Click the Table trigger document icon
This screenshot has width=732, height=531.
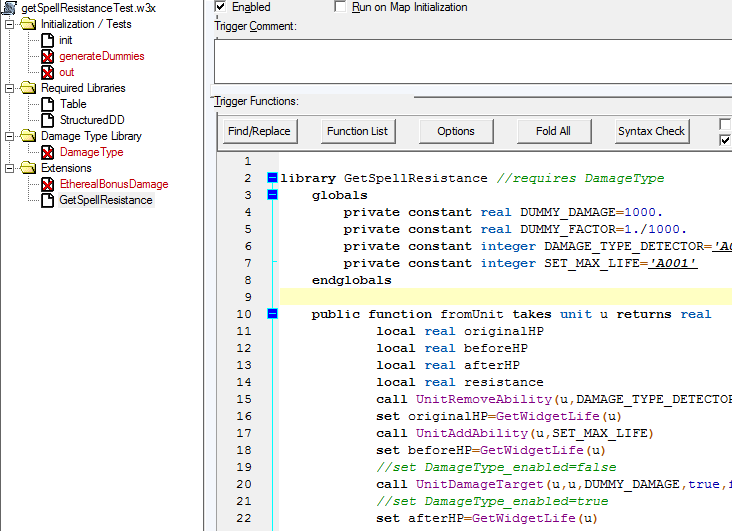(x=47, y=104)
